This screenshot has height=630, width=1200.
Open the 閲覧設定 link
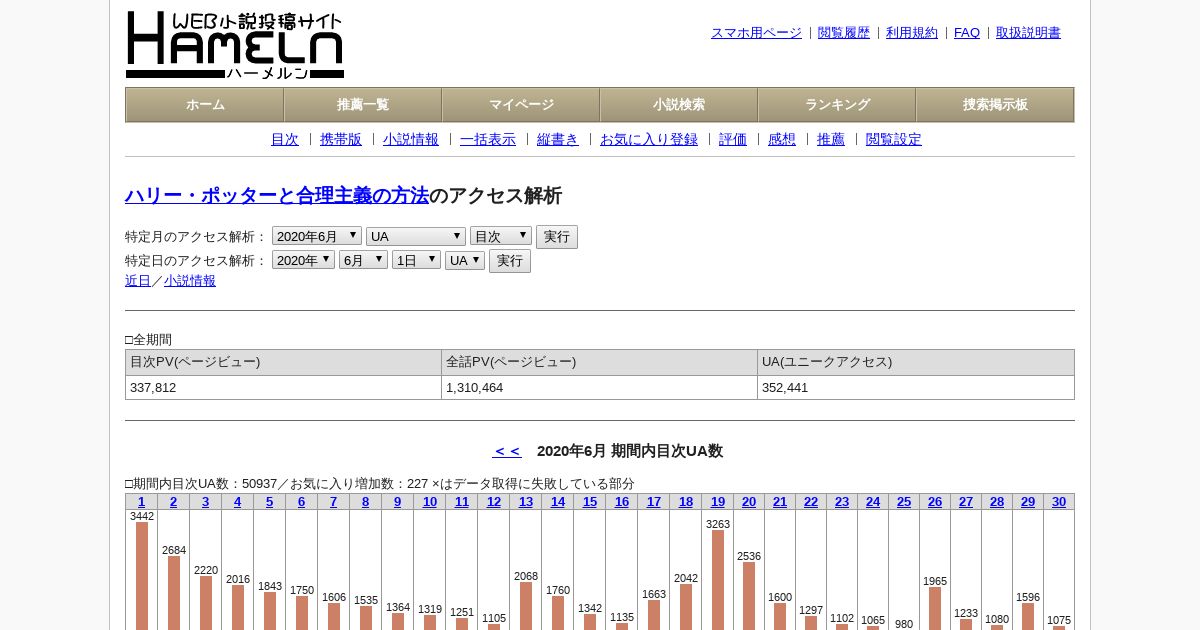tap(894, 140)
